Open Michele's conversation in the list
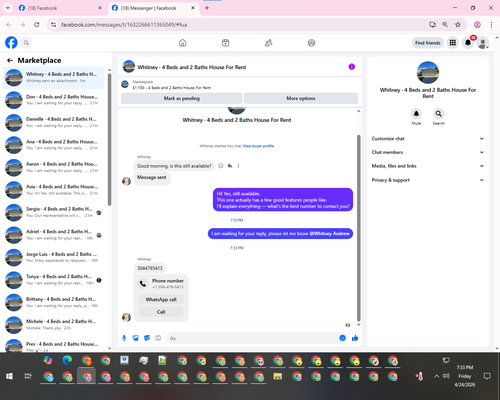The width and height of the screenshot is (500, 400). [53, 325]
